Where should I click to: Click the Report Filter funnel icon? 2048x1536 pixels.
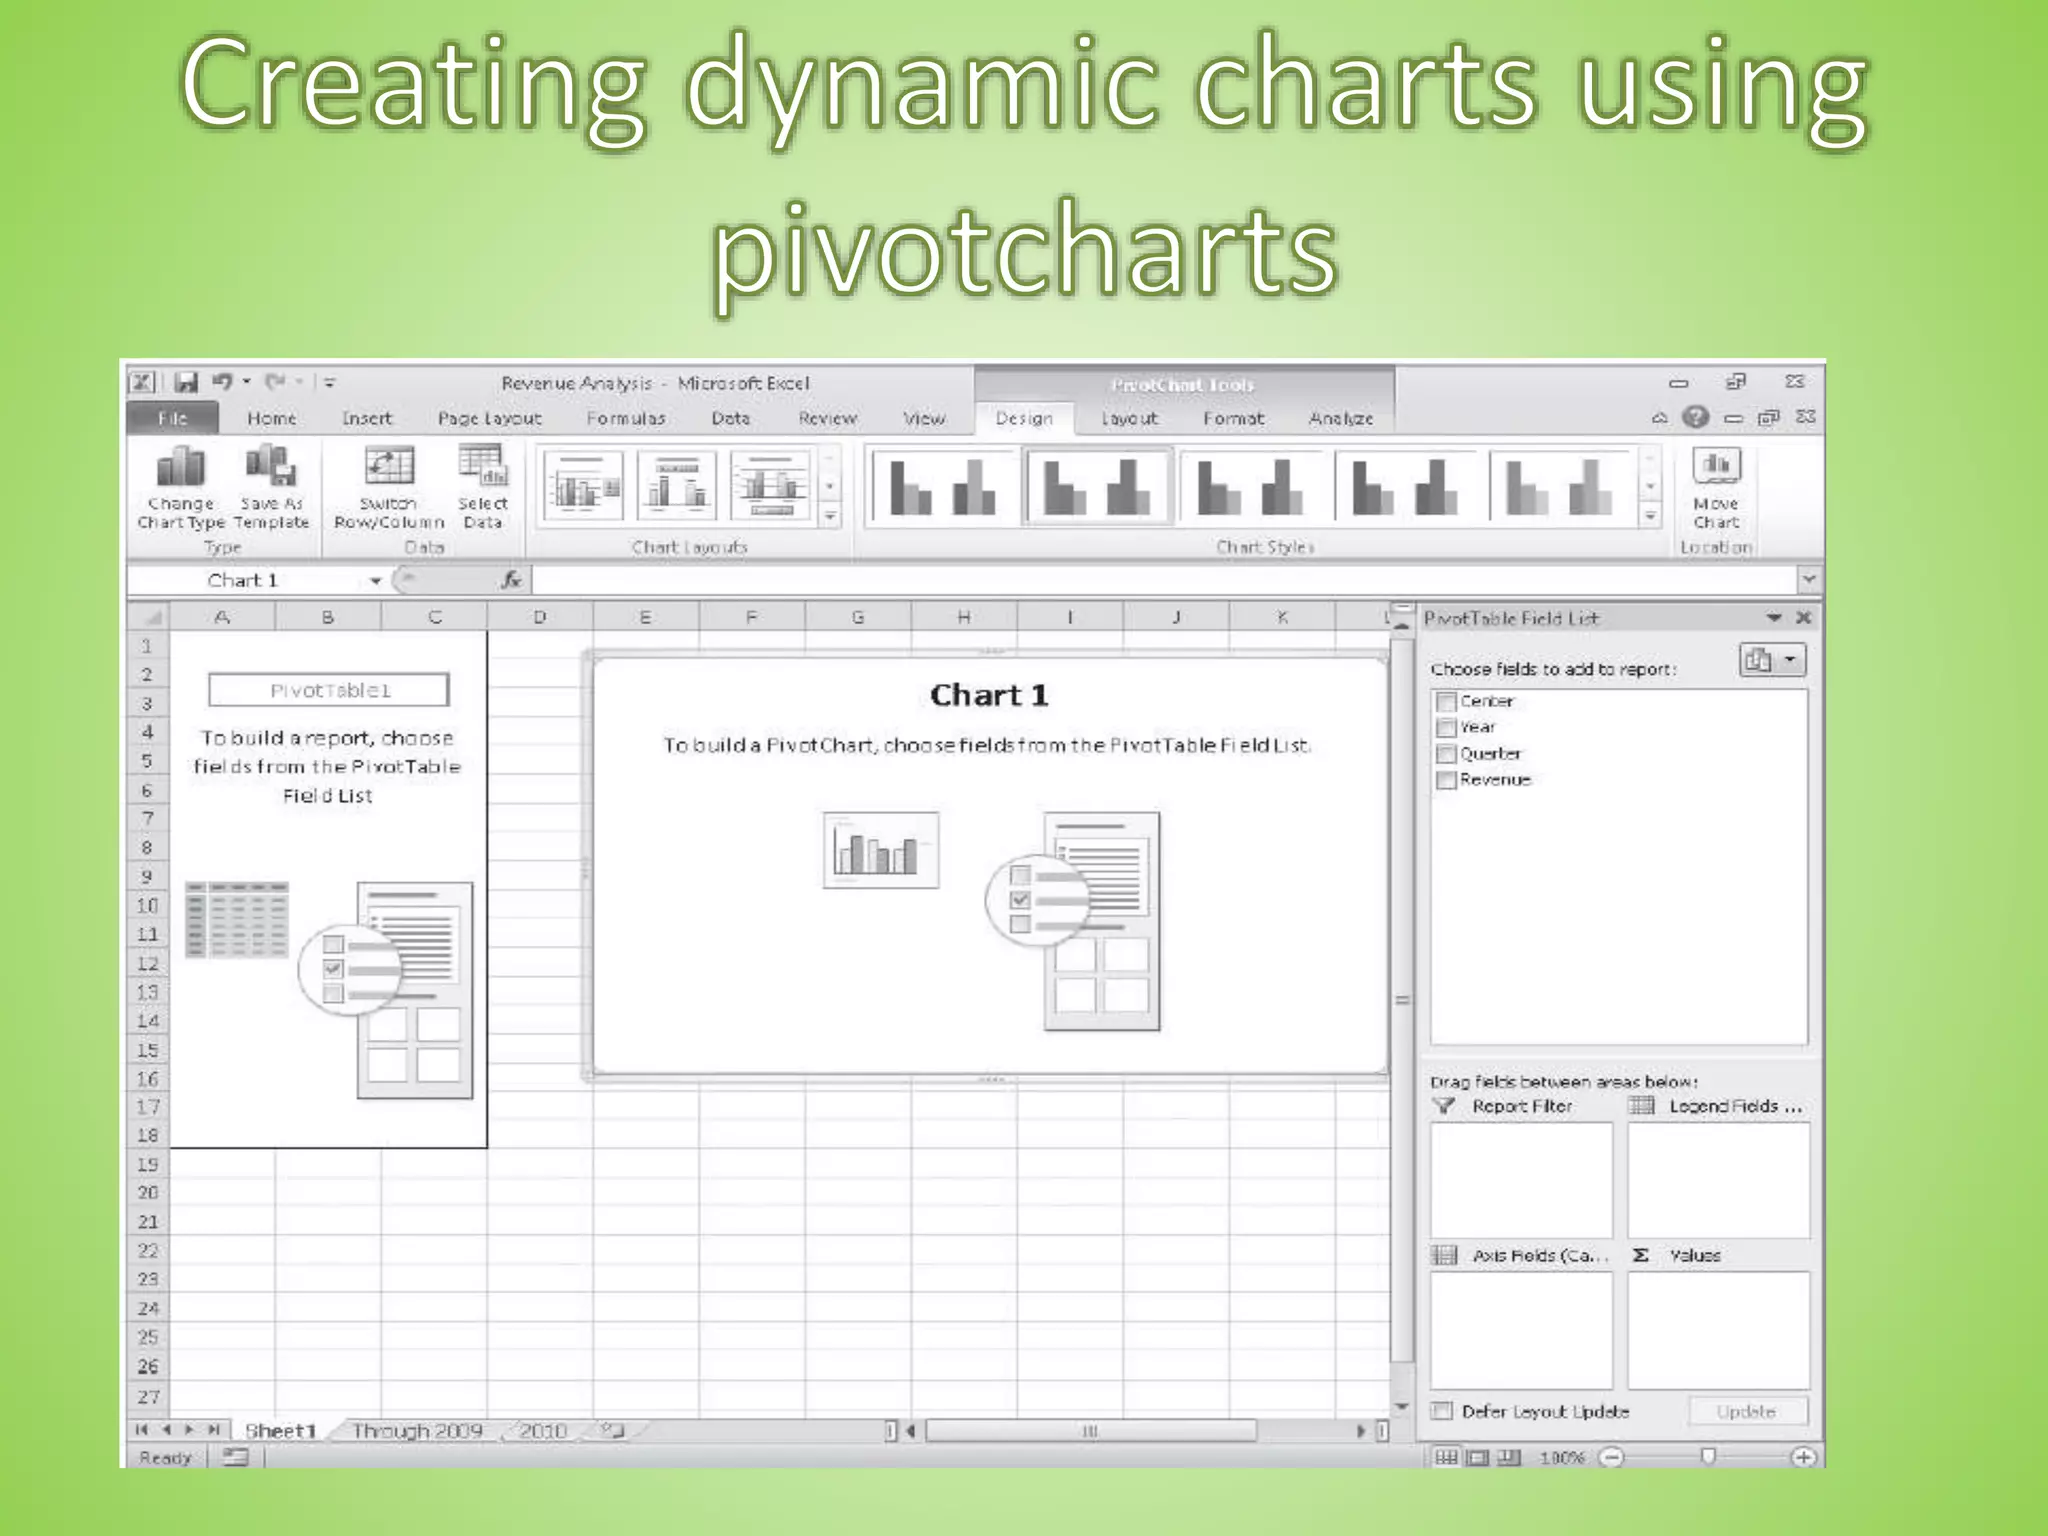(x=1443, y=1106)
